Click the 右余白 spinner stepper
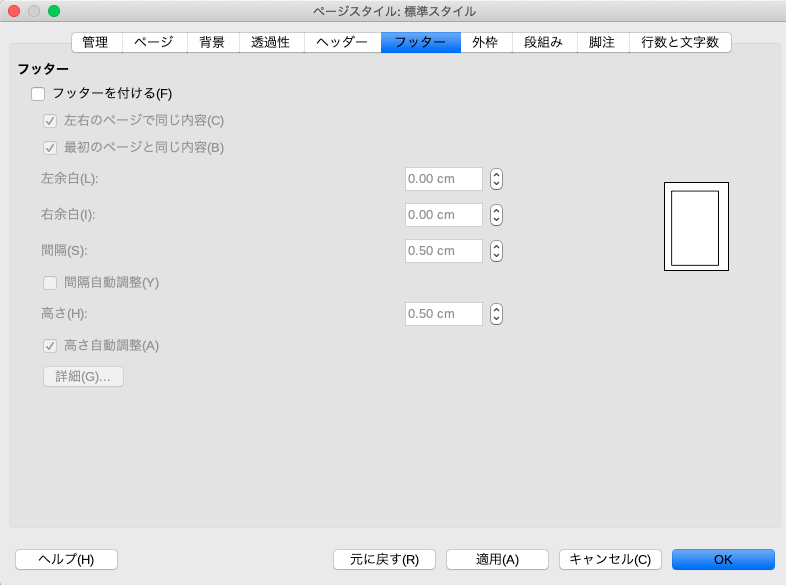The height and width of the screenshot is (585, 786). coord(496,215)
